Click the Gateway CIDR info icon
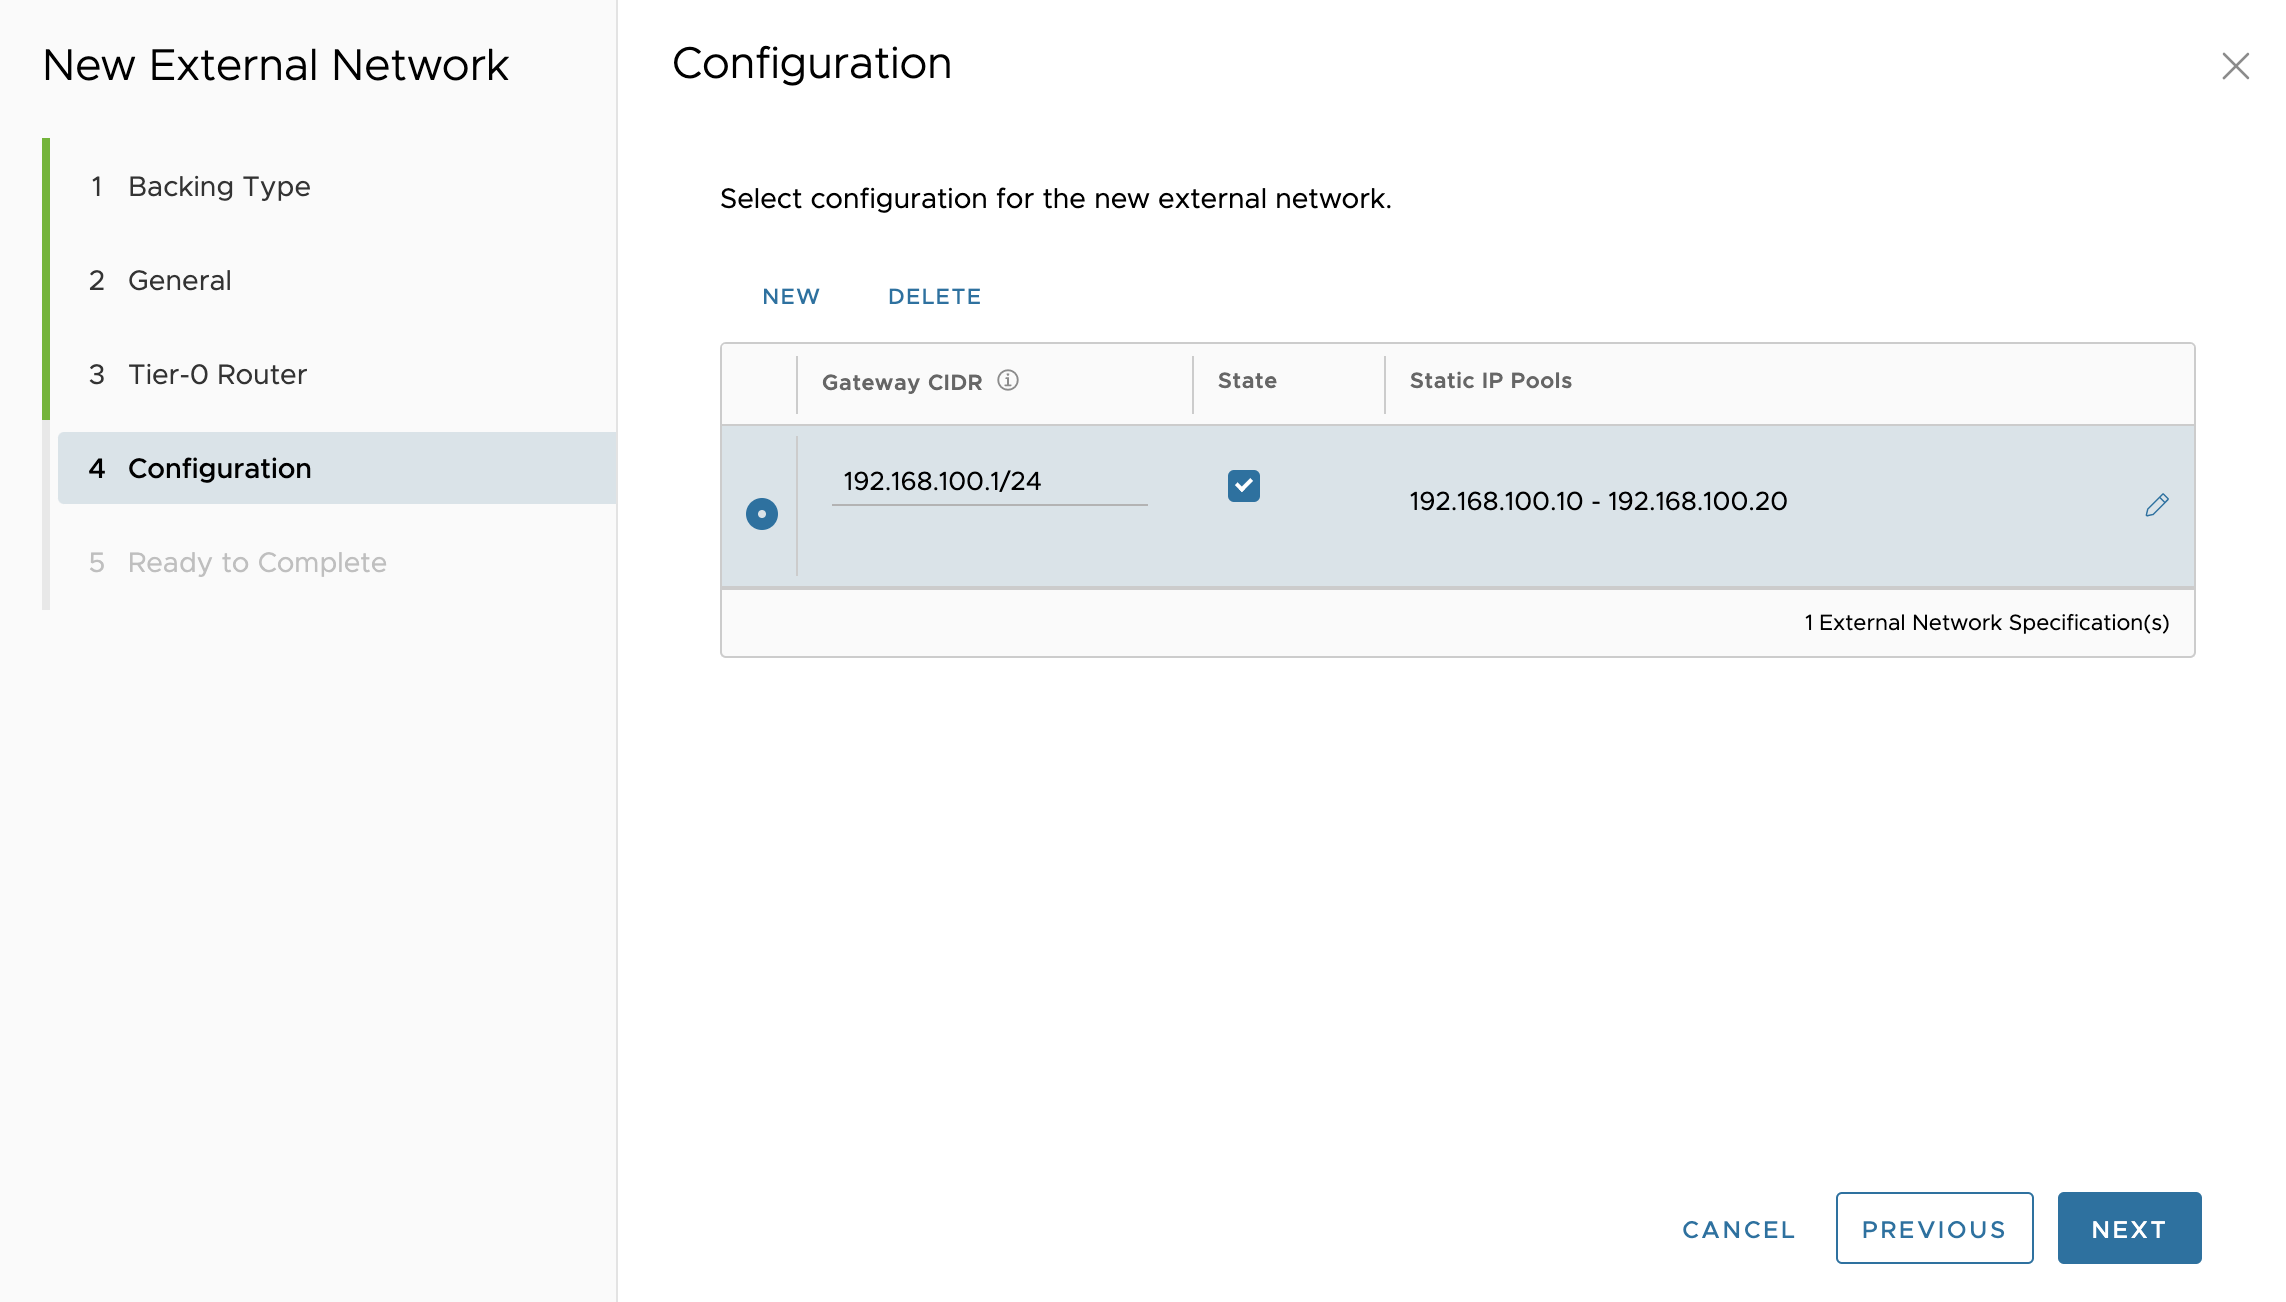 pyautogui.click(x=1008, y=381)
